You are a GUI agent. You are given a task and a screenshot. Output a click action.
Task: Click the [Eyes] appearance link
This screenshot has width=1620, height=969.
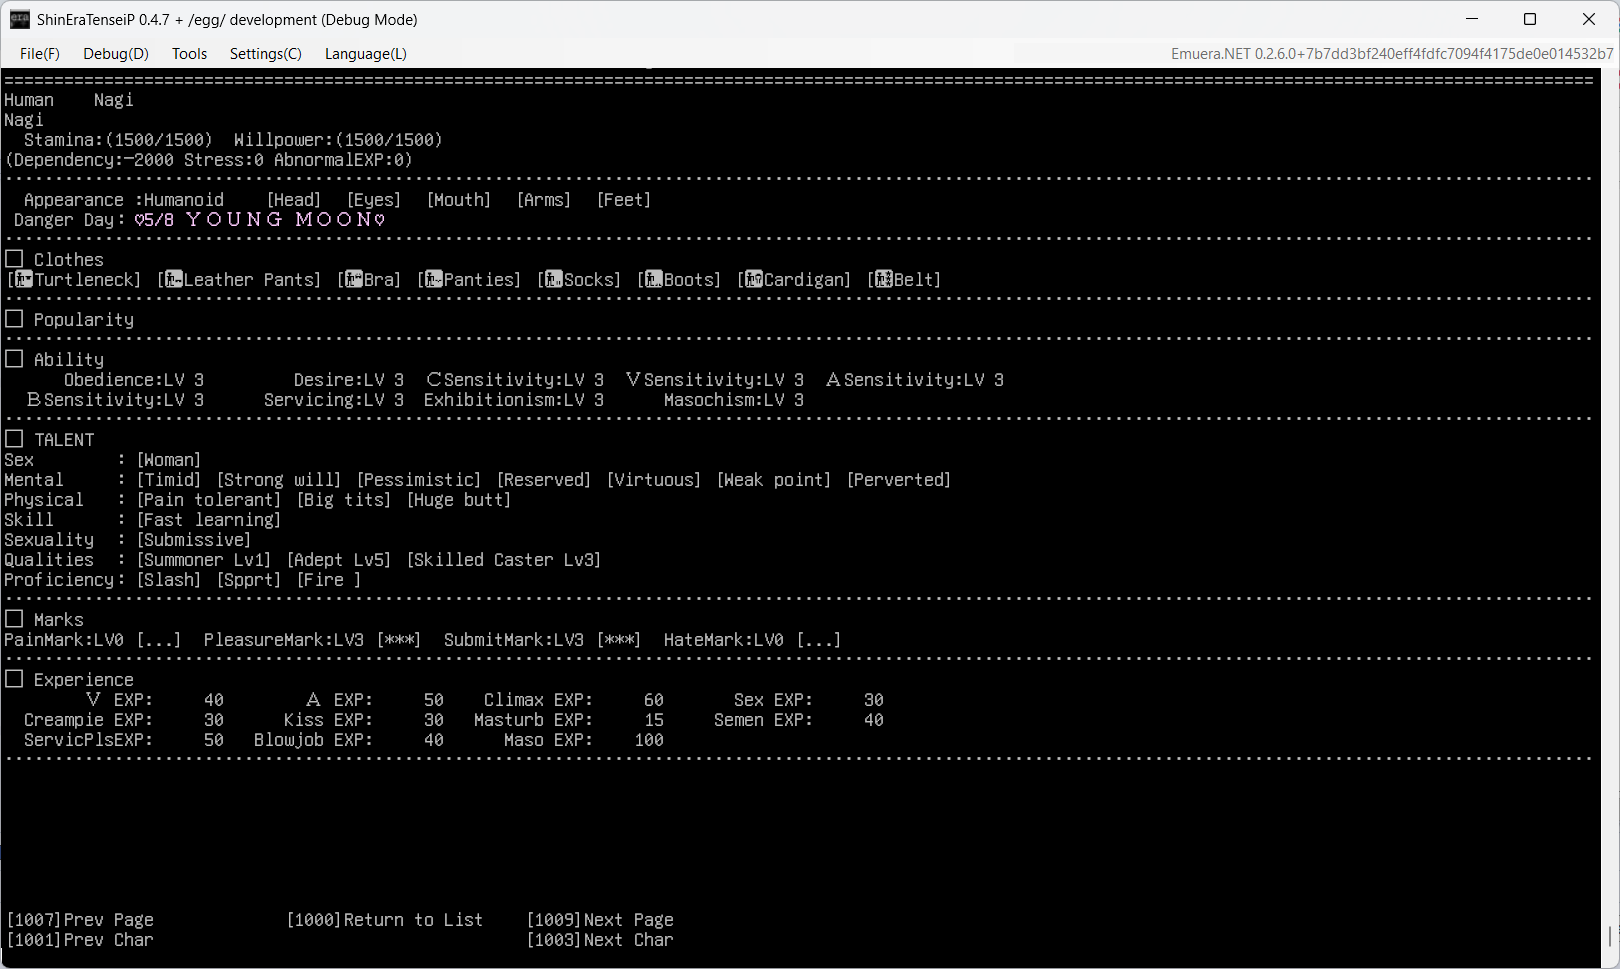click(374, 200)
